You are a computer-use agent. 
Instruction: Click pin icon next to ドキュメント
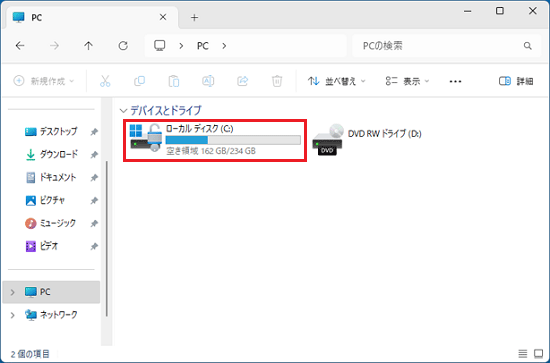tap(94, 178)
